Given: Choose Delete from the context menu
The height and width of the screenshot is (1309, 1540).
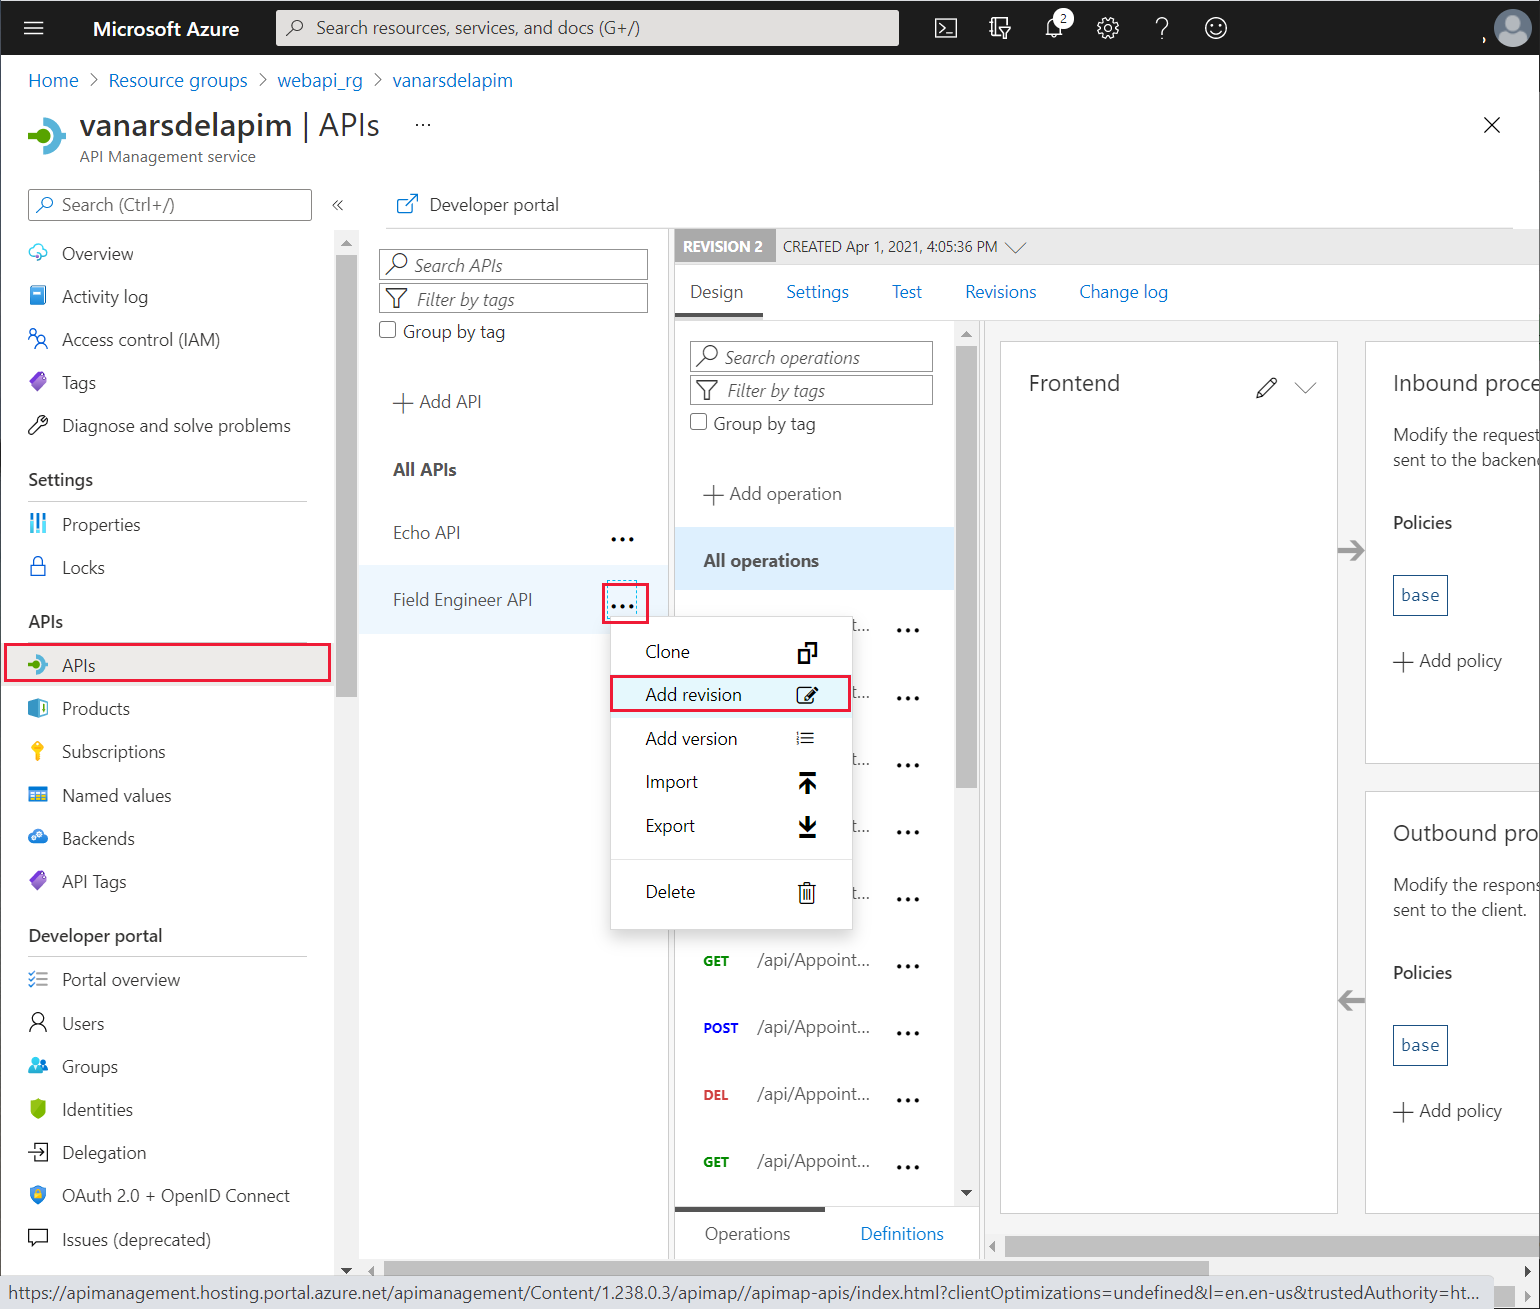Looking at the screenshot, I should [731, 892].
